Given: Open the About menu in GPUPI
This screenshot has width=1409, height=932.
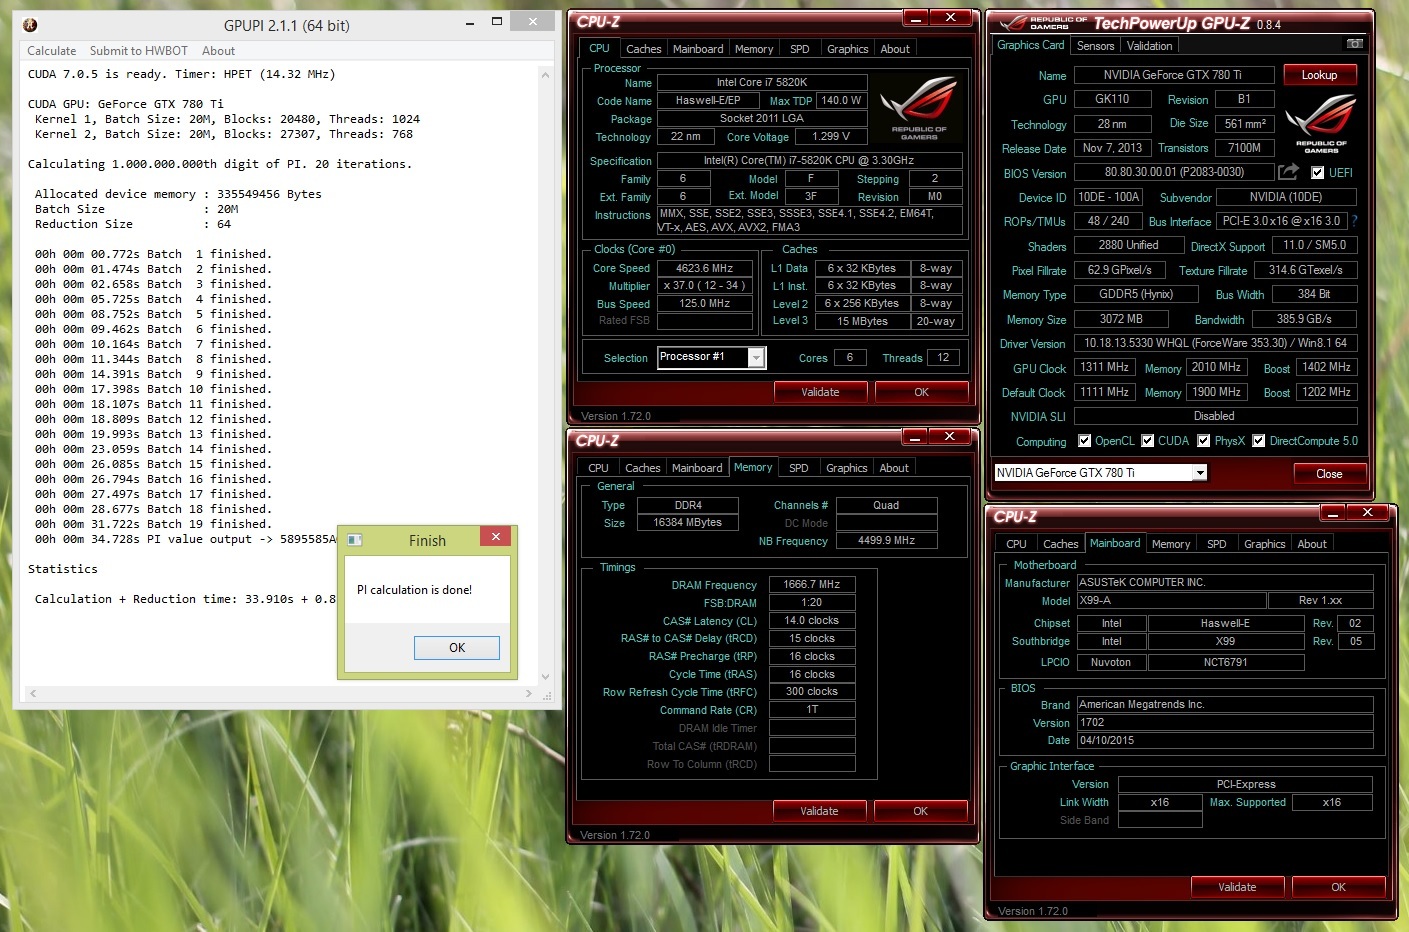Looking at the screenshot, I should click(218, 51).
